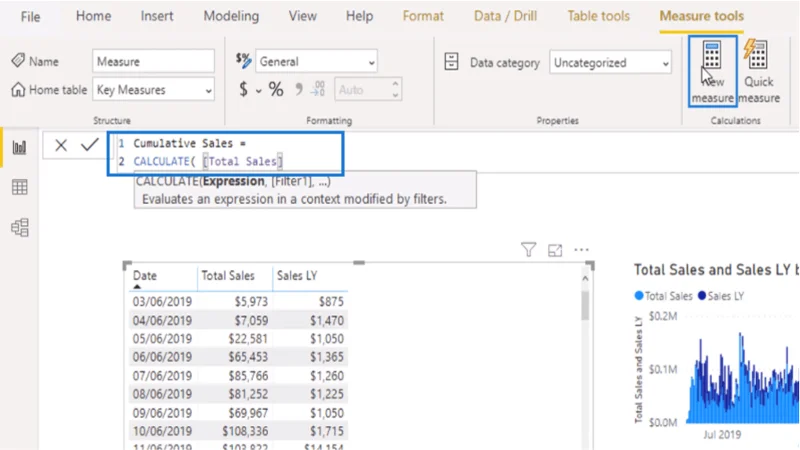Open the table visual more options ellipsis

[581, 250]
